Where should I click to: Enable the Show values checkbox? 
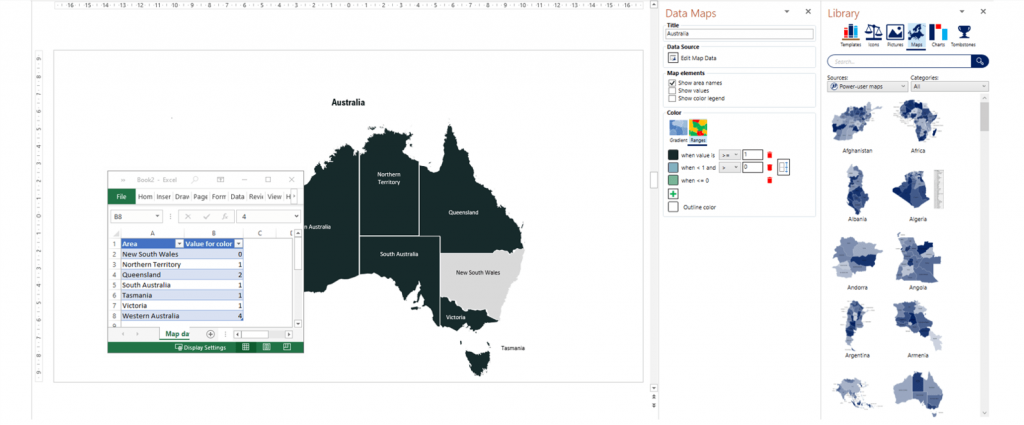coord(672,91)
